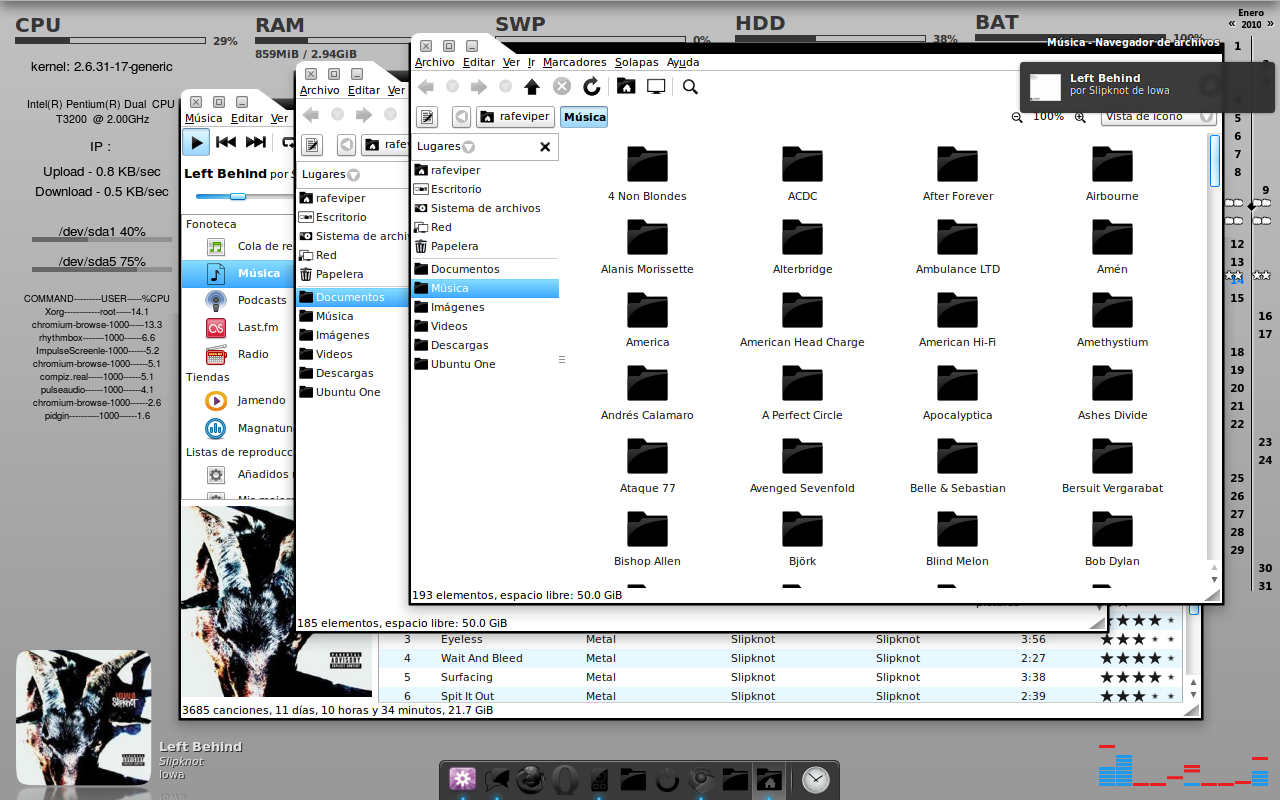Open the 4 Non Blondes folder
The height and width of the screenshot is (800, 1280).
point(647,174)
